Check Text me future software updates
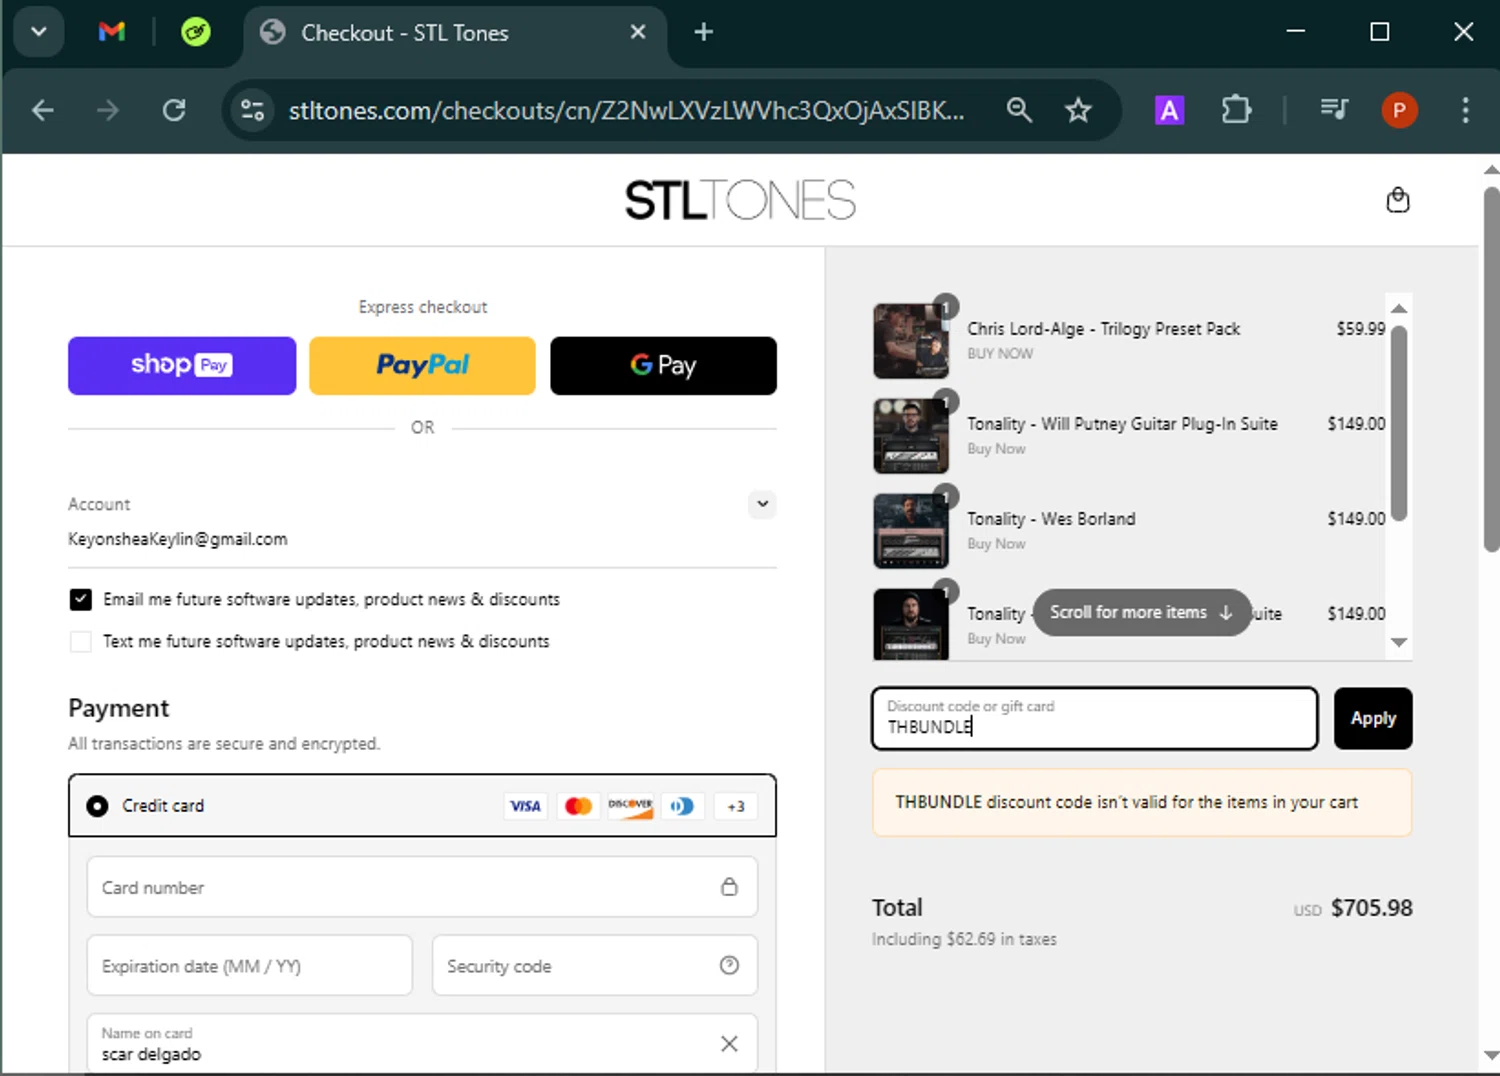Image resolution: width=1500 pixels, height=1076 pixels. (81, 641)
